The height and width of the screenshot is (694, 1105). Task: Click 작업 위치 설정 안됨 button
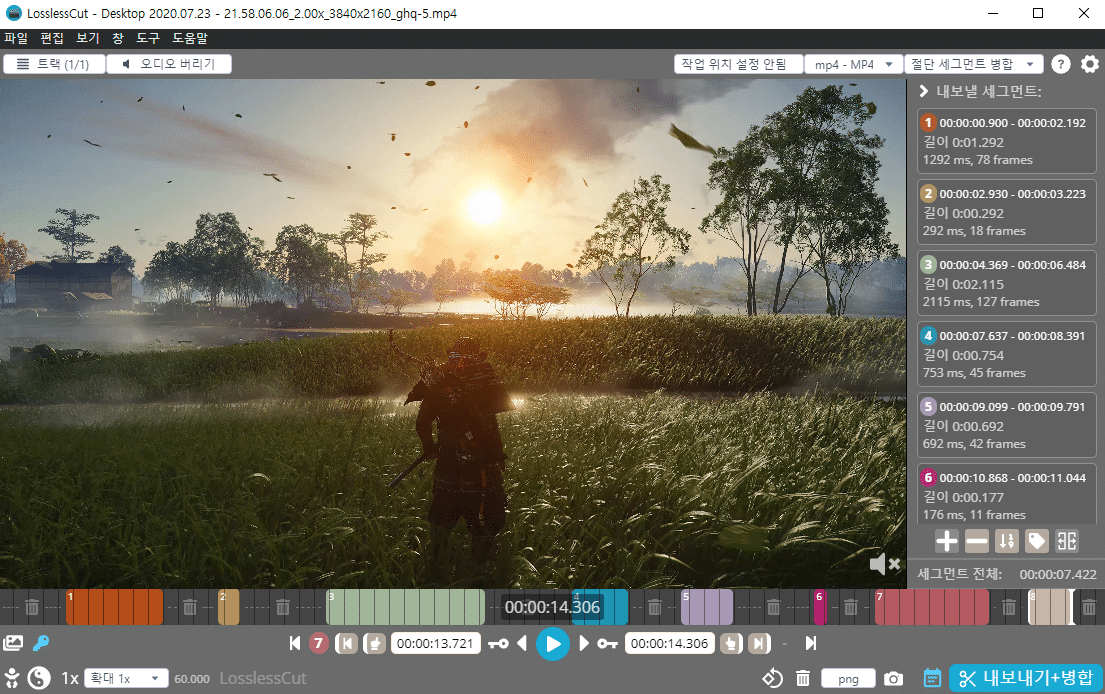coord(739,64)
